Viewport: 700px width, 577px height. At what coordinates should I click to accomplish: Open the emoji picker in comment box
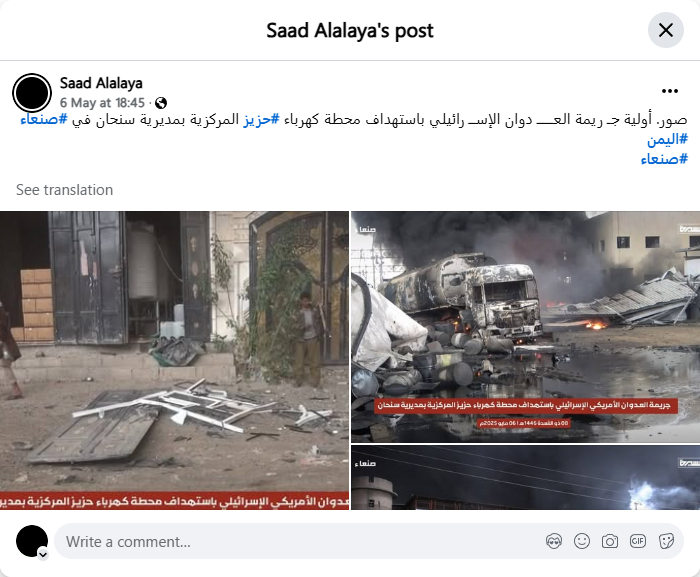click(x=582, y=541)
